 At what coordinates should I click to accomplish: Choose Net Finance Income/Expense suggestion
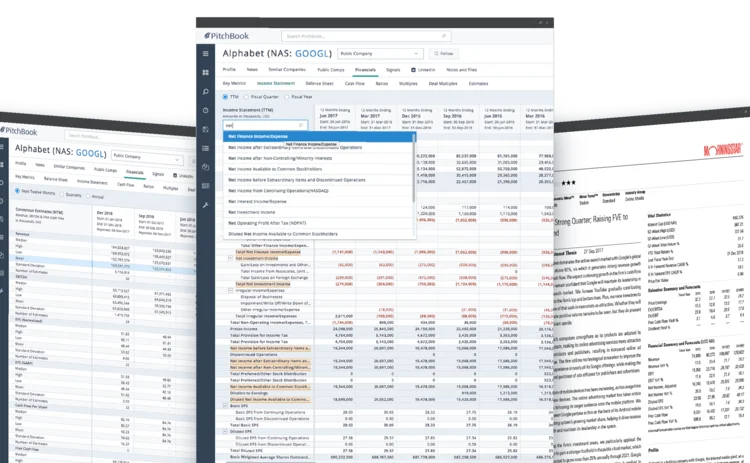point(319,136)
